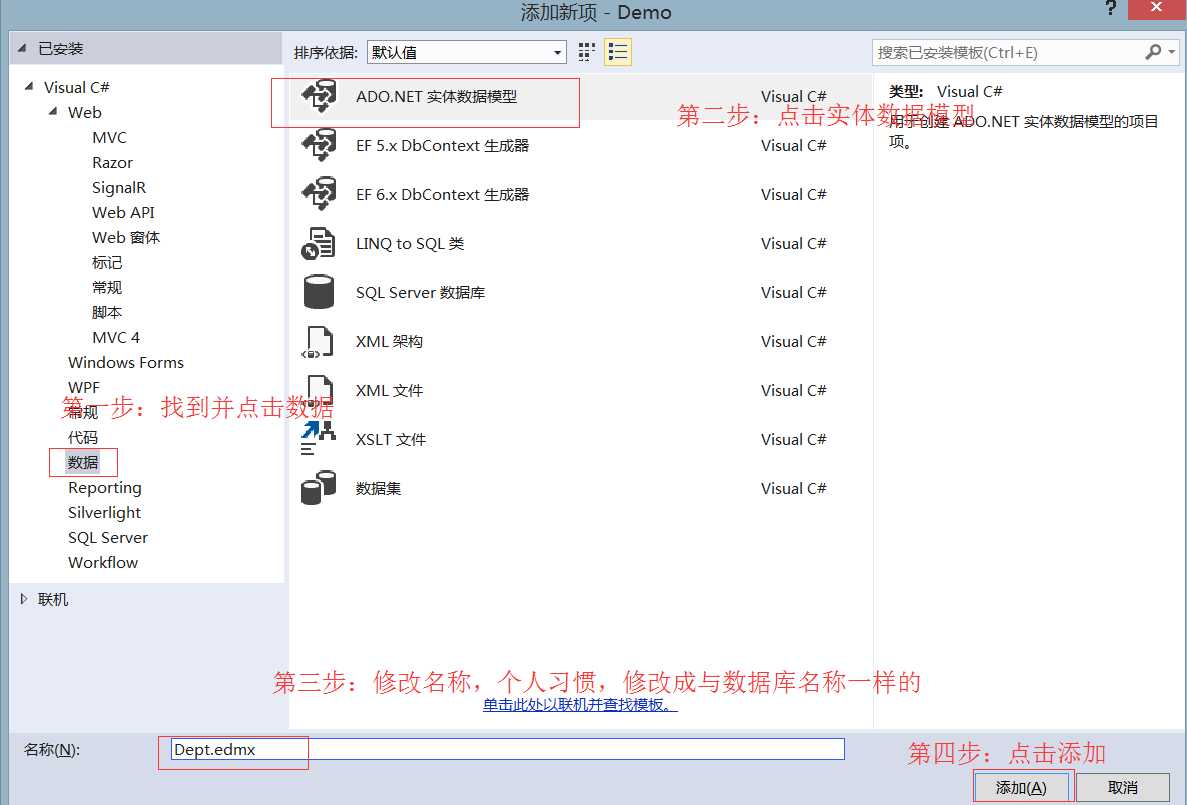Viewport: 1187px width, 805px height.
Task: Select 数据集 row text
Action: pyautogui.click(x=379, y=488)
